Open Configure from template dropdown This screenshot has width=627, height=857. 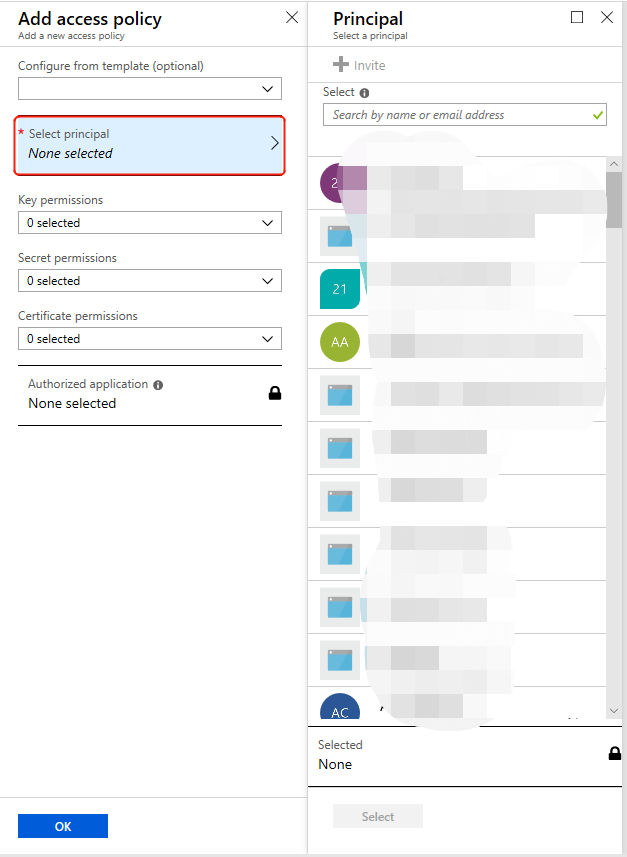coord(150,89)
